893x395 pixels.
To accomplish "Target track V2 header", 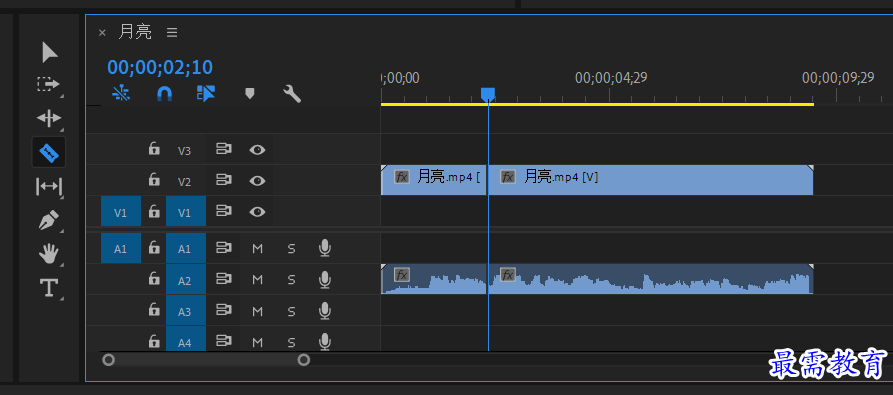I will (x=185, y=182).
